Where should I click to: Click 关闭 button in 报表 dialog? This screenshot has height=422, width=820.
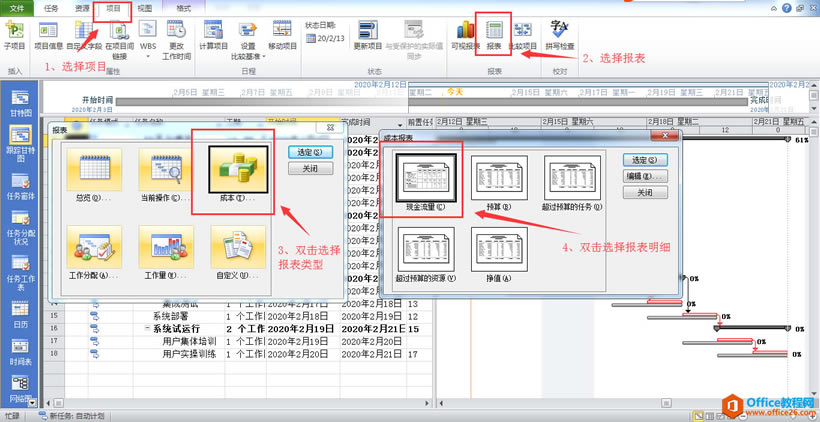tap(310, 168)
